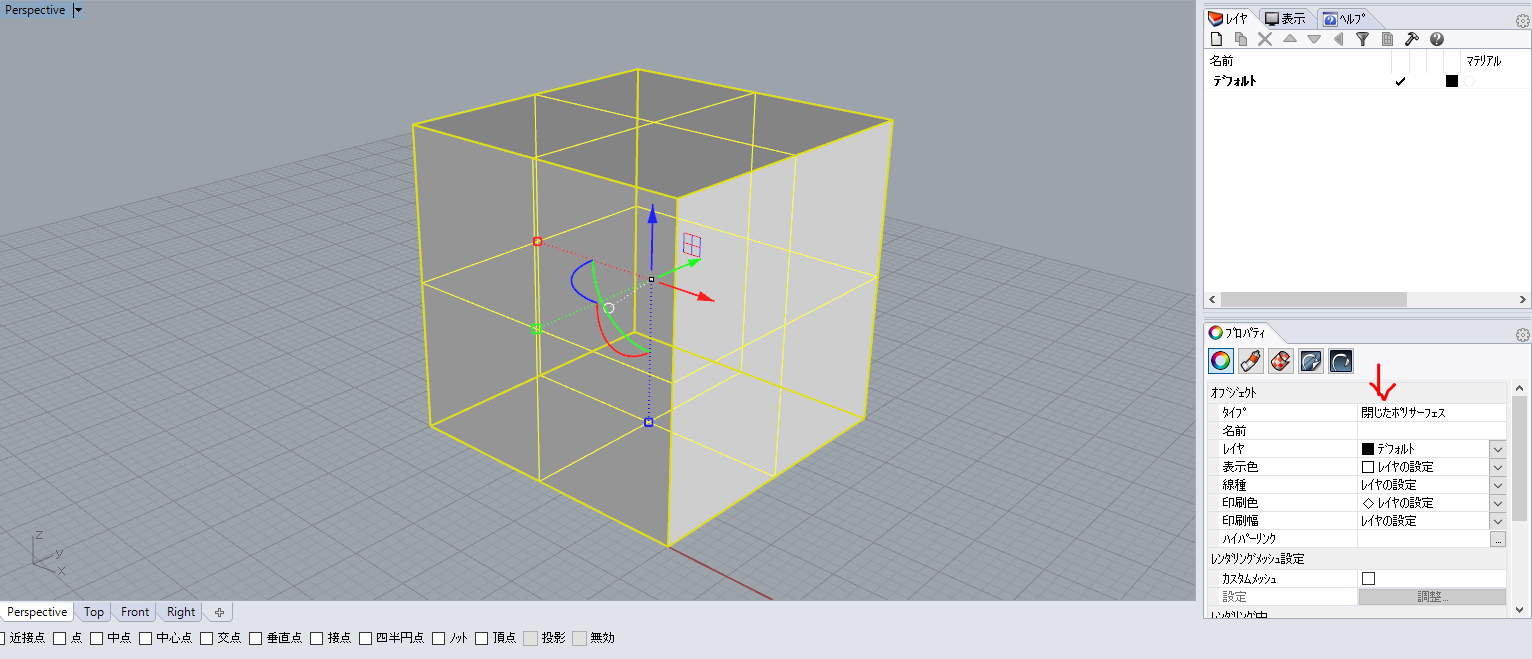Click the デフォルト layer material circle

pyautogui.click(x=1469, y=81)
